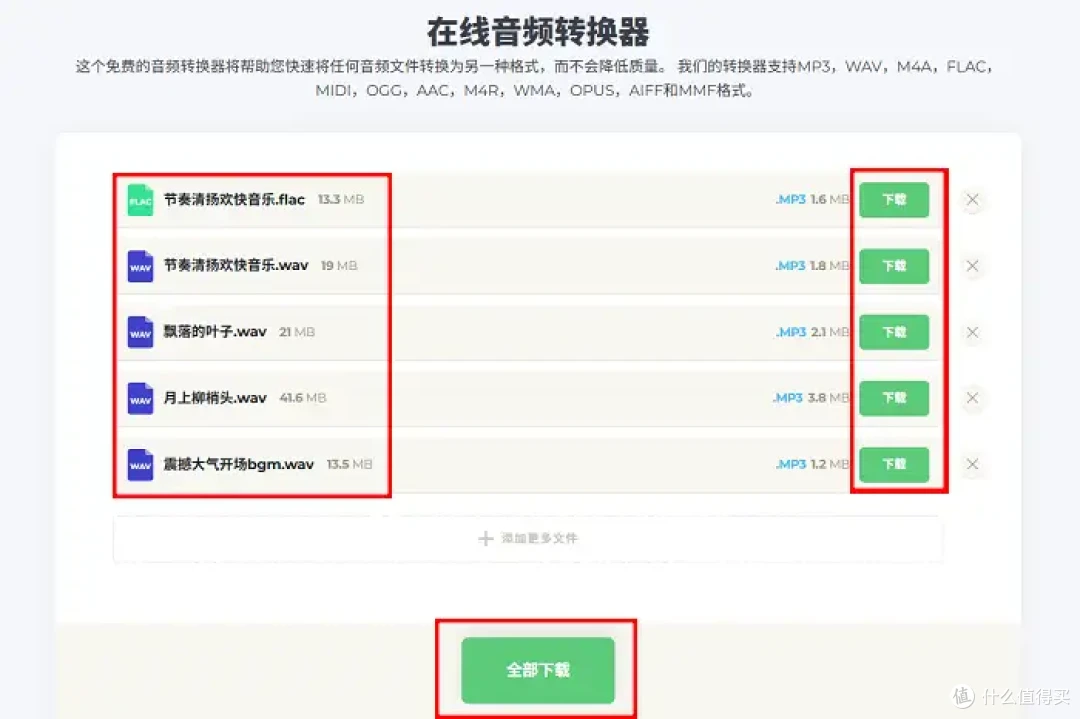Click the WAV file icon for 月上柳梢头.wav
The image size is (1080, 719).
141,398
